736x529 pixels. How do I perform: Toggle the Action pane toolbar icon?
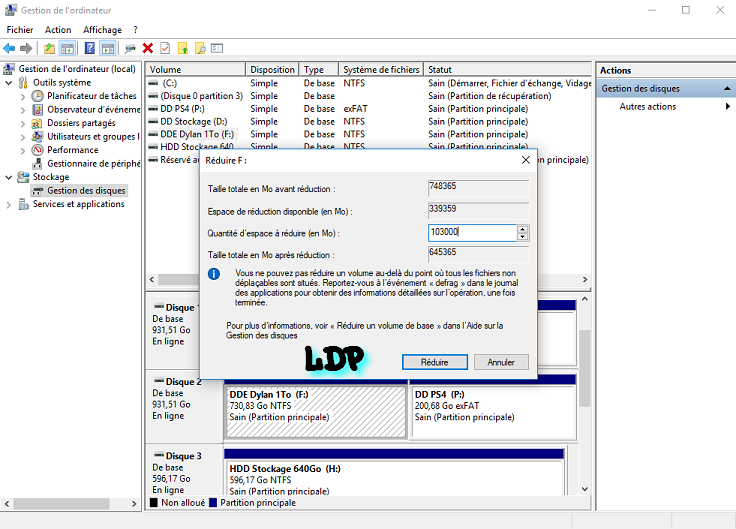click(108, 48)
